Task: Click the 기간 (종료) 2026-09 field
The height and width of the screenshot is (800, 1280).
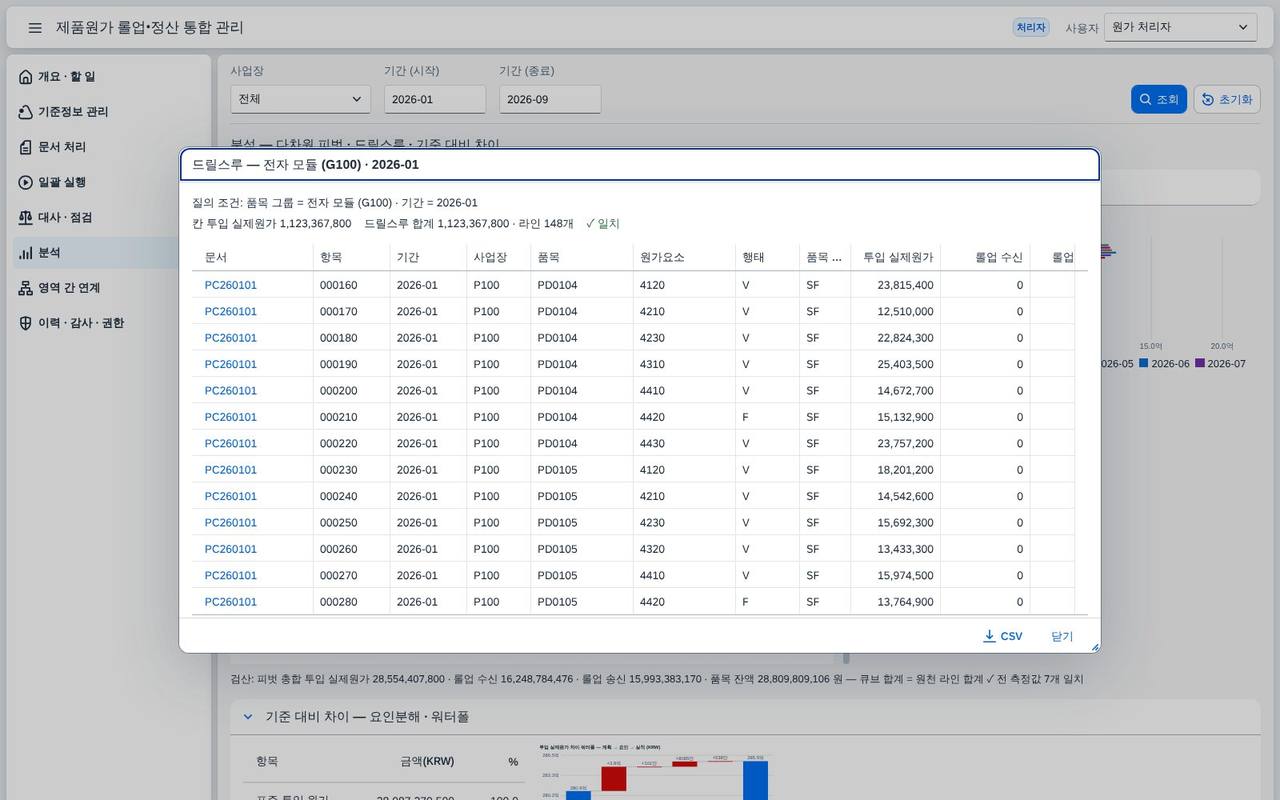Action: tap(550, 99)
